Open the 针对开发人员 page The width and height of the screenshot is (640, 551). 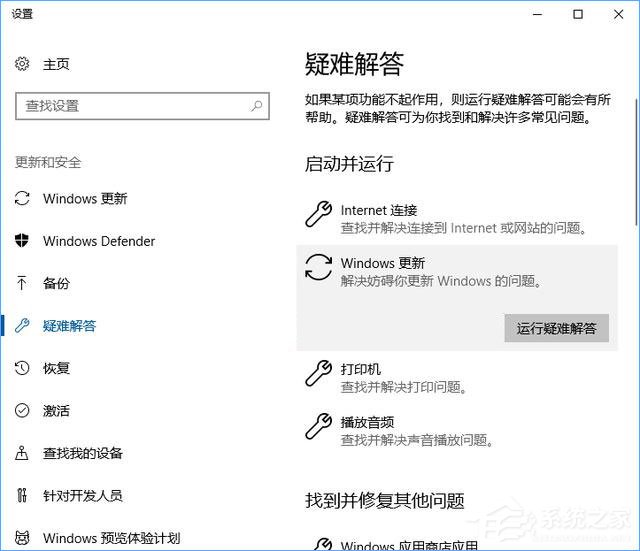[x=83, y=495]
